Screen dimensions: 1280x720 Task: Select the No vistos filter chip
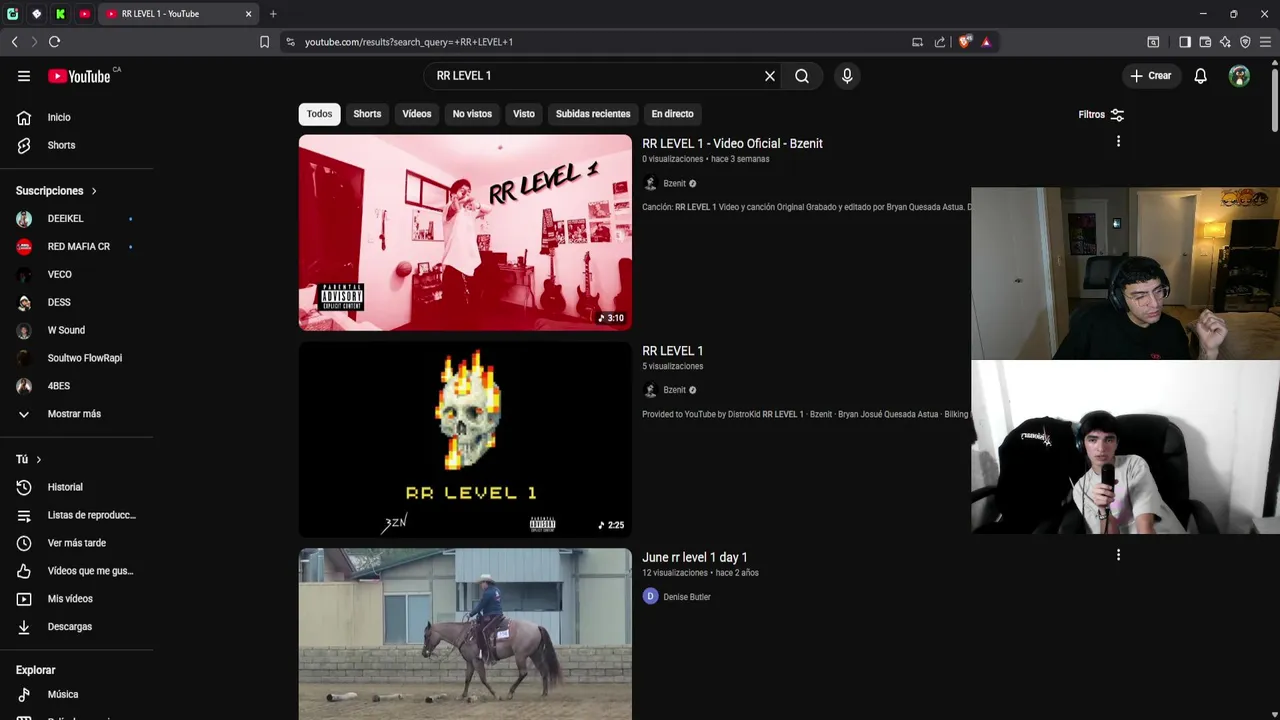click(472, 114)
